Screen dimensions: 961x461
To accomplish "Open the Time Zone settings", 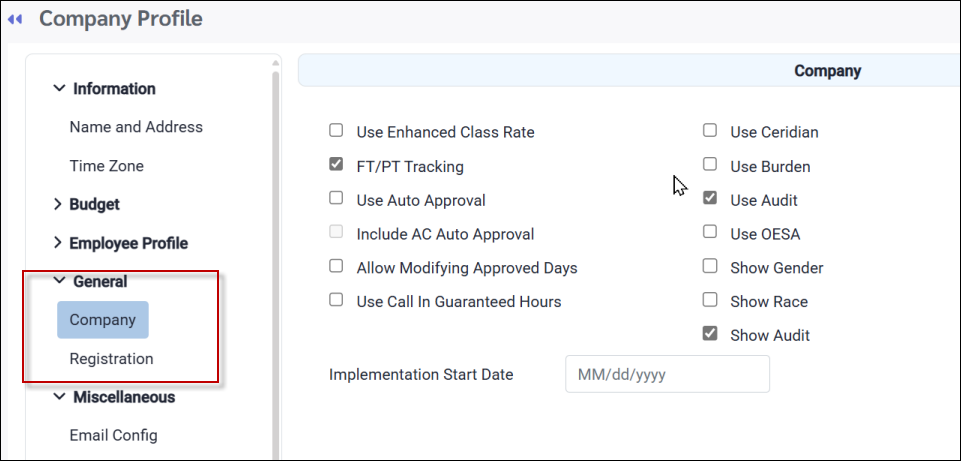I will 107,166.
